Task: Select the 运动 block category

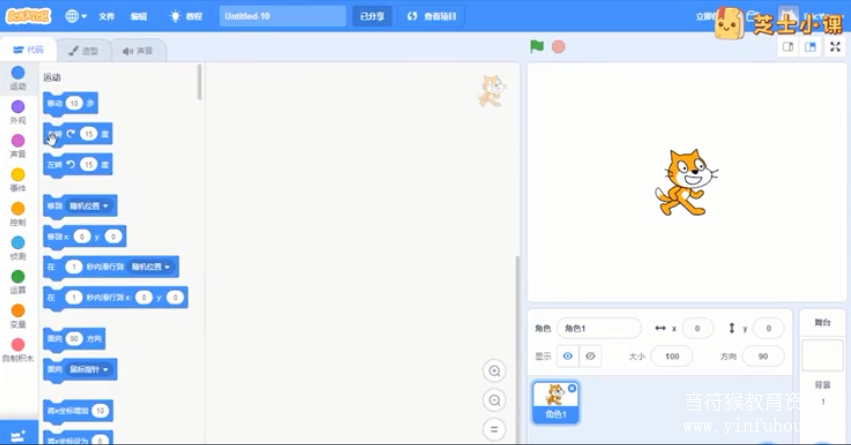Action: 18,78
